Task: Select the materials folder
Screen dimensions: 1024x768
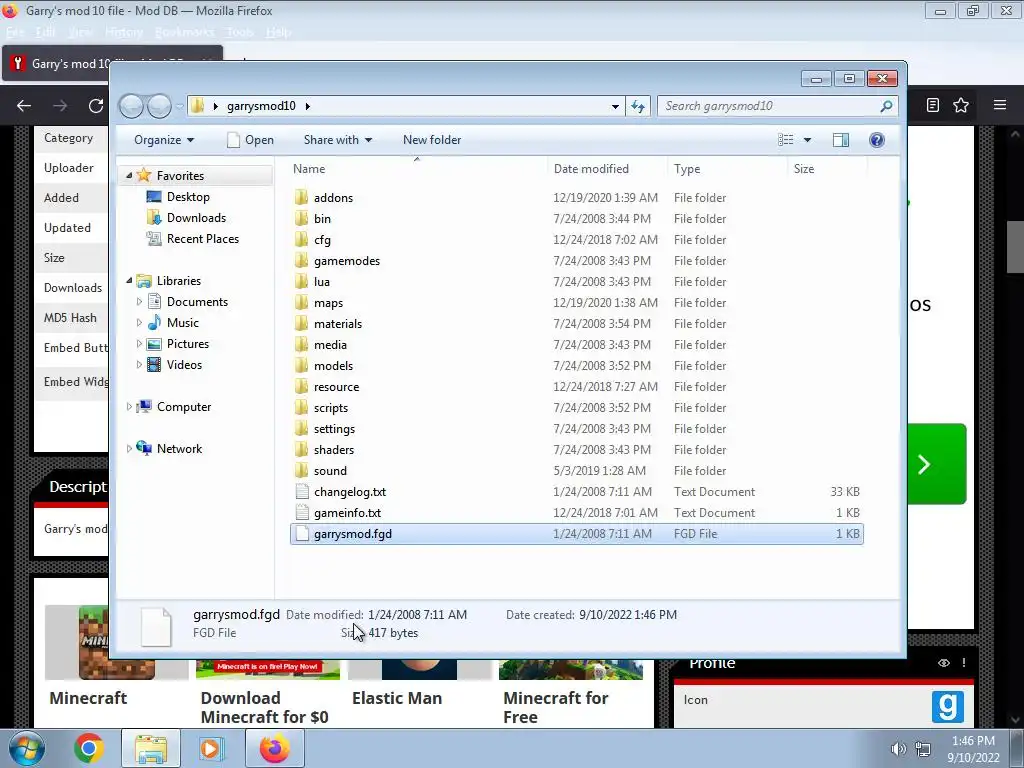Action: click(337, 324)
